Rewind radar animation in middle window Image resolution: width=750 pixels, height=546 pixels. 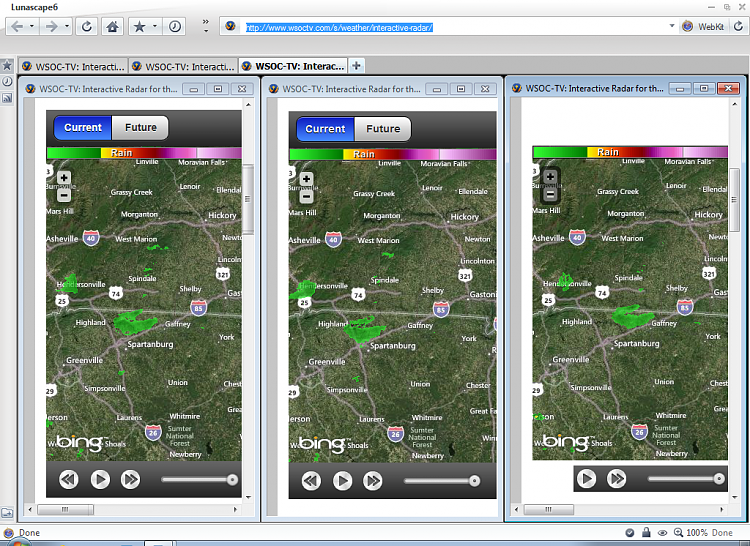(311, 480)
